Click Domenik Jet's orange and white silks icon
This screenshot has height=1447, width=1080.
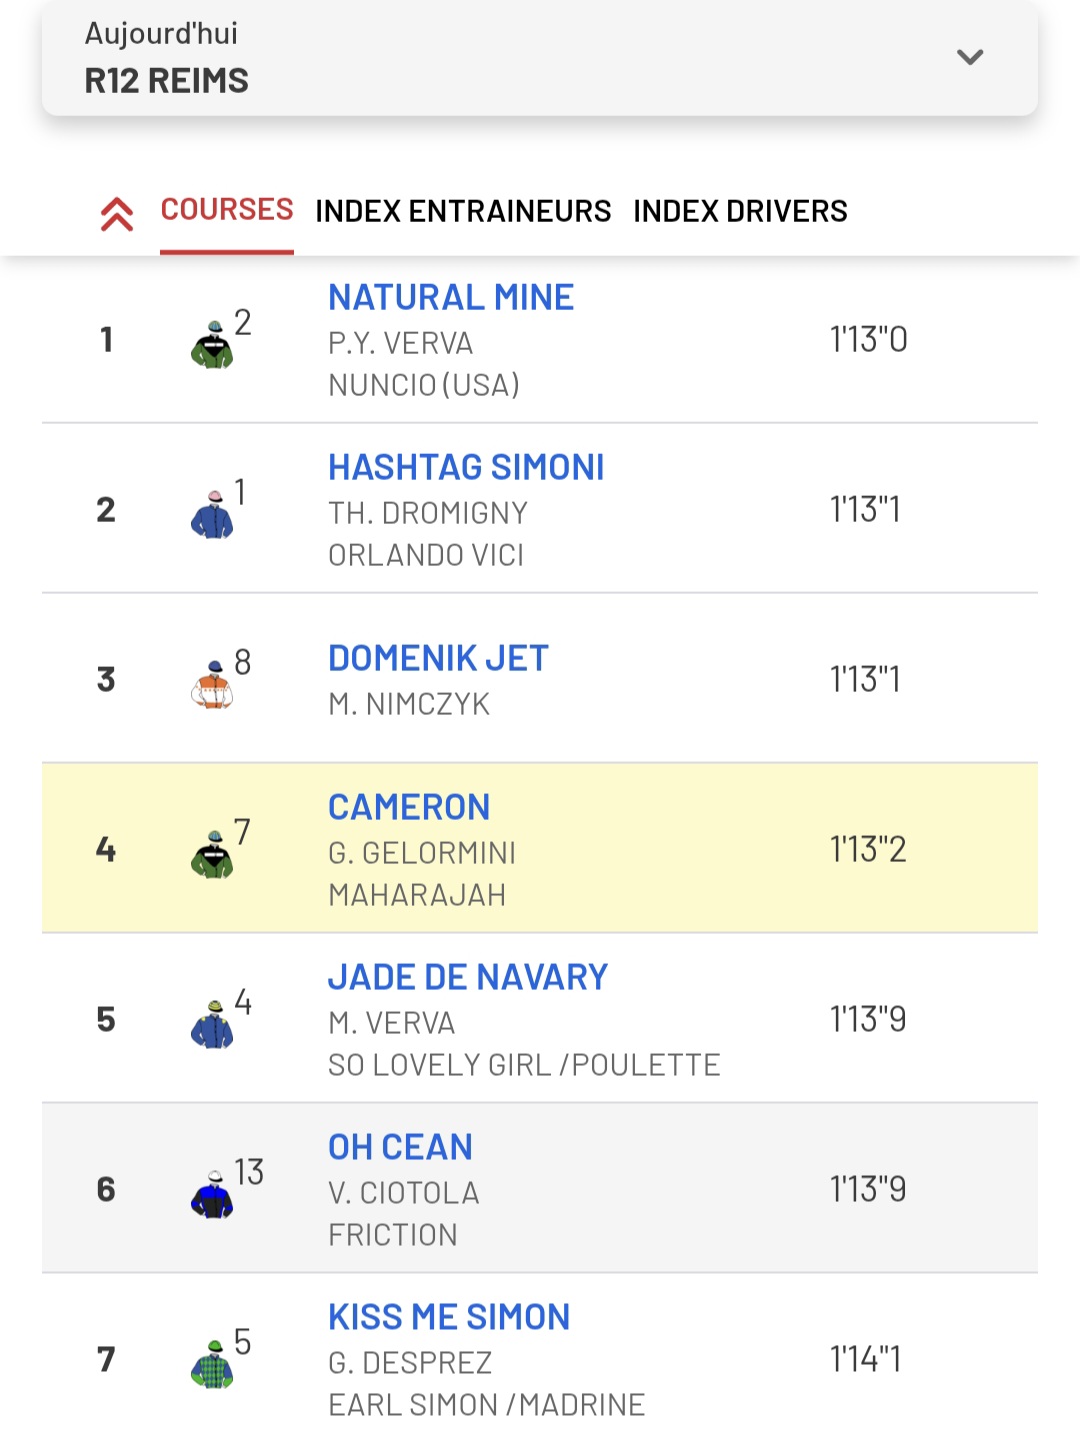click(212, 685)
